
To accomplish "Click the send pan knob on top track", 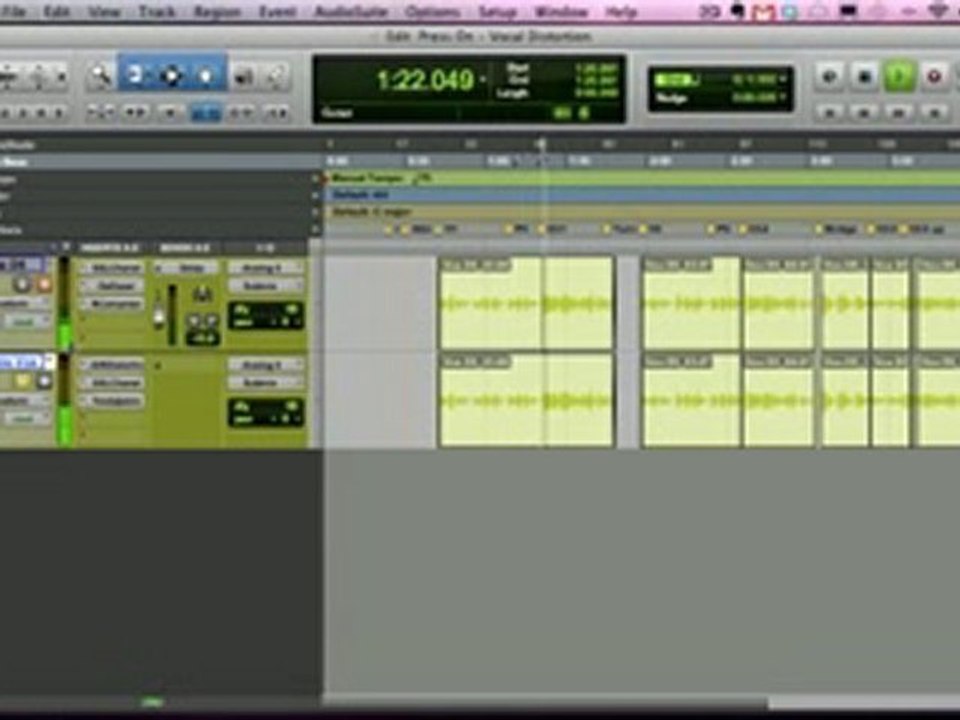I will (x=202, y=295).
